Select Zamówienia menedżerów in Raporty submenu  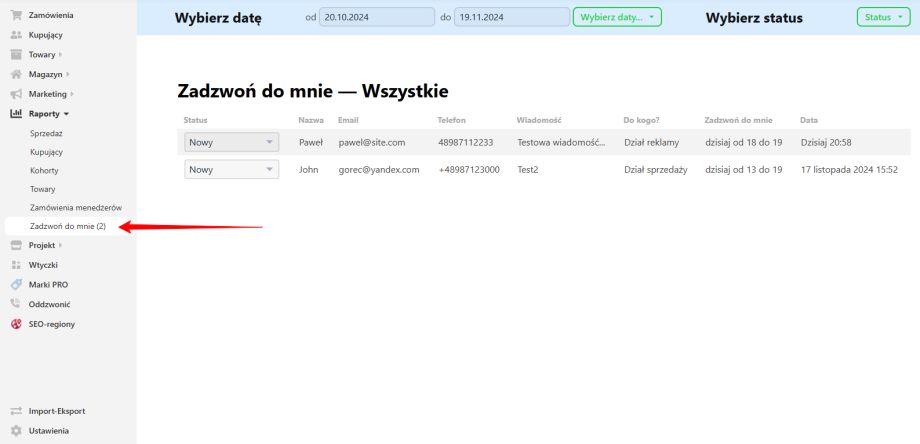76,207
